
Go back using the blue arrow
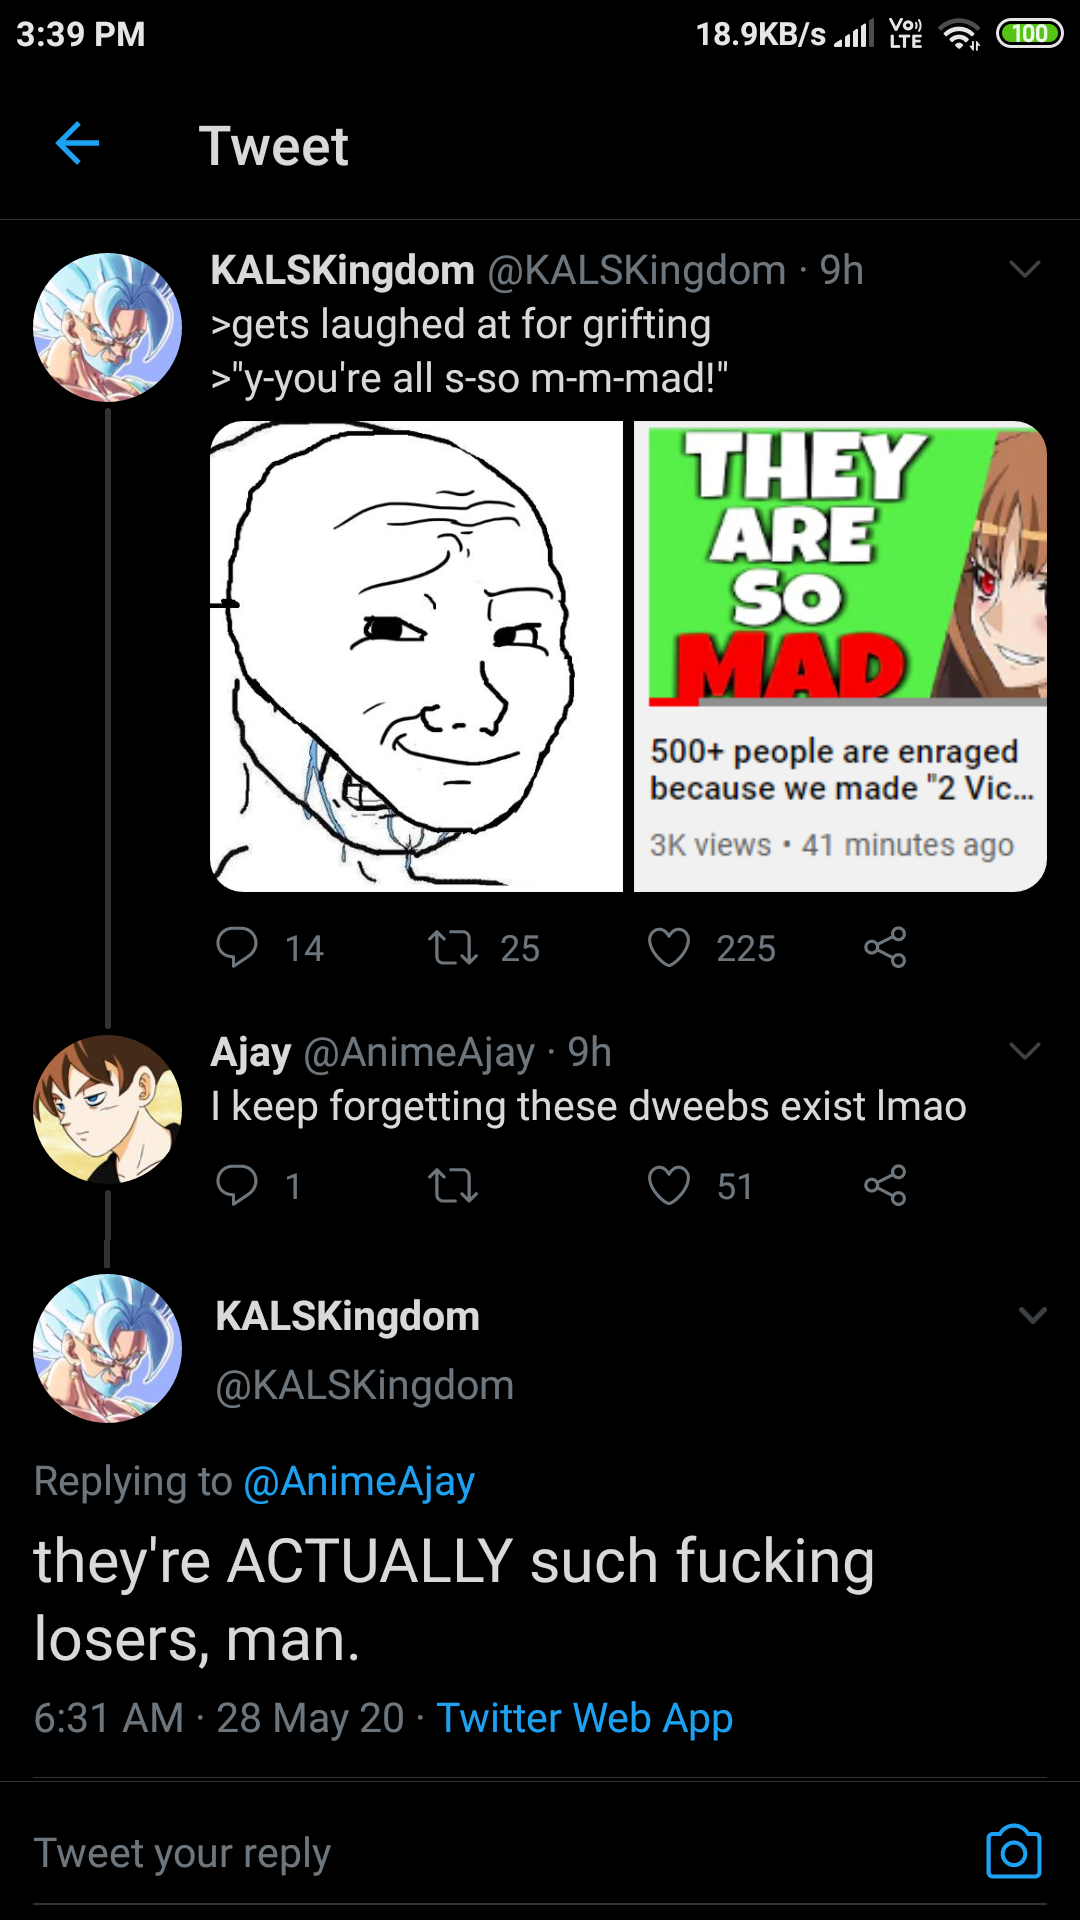coord(77,144)
